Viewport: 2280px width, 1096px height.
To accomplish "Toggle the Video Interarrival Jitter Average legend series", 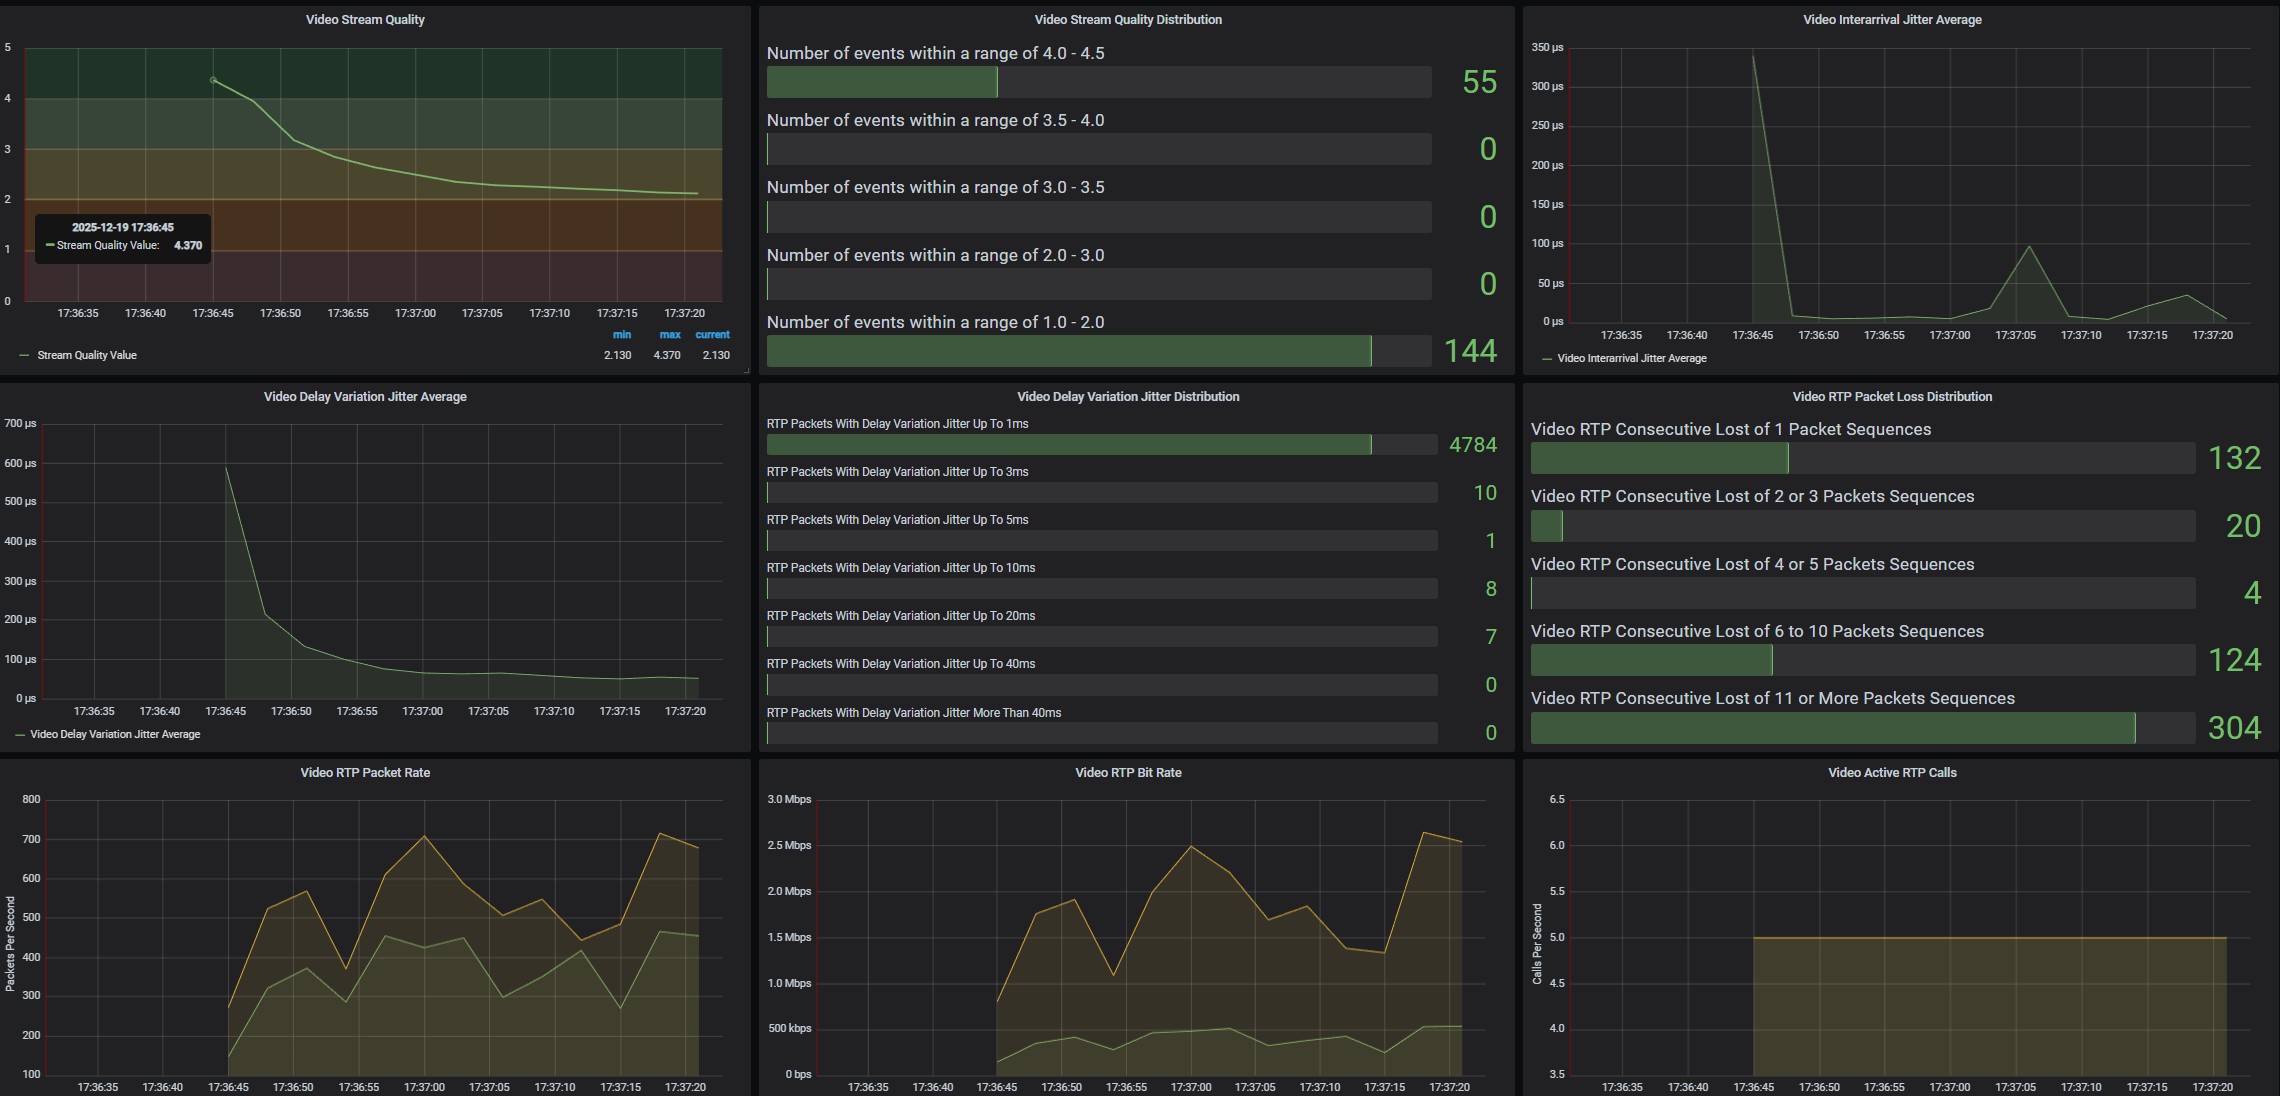I will pyautogui.click(x=1631, y=358).
